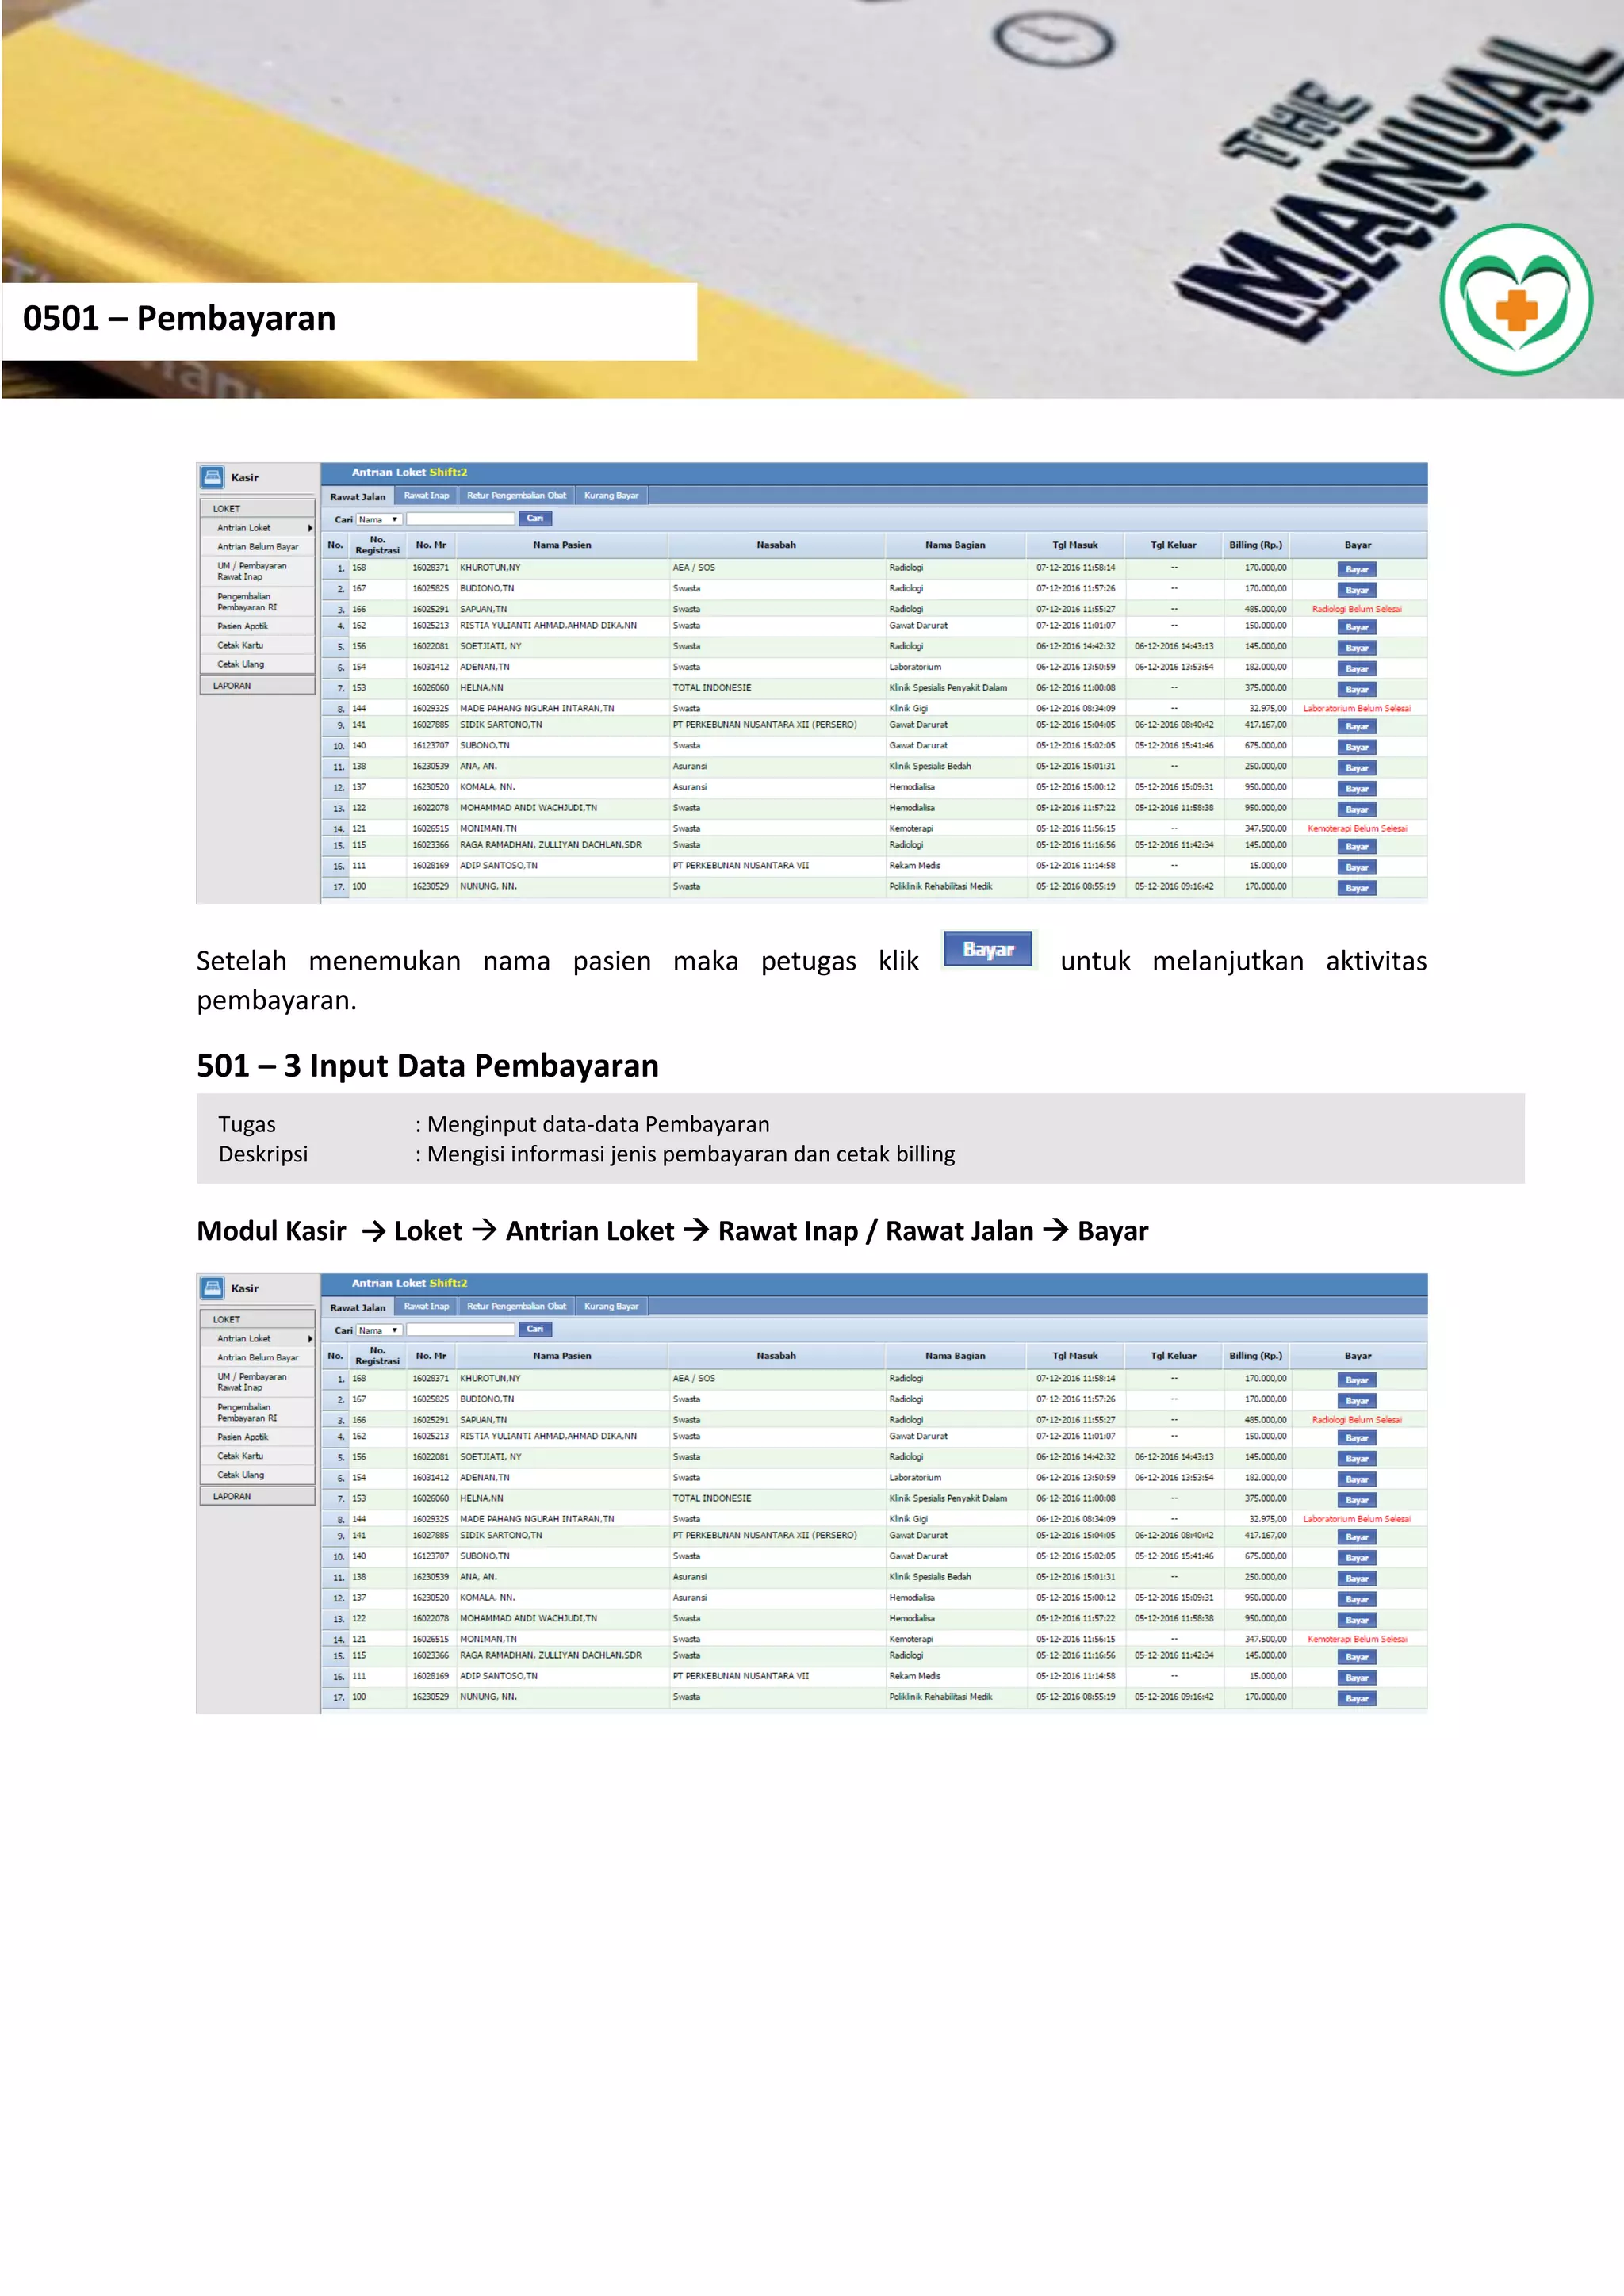Open the Nama search dropdown in second screenshot
1624x2296 pixels.
380,1330
